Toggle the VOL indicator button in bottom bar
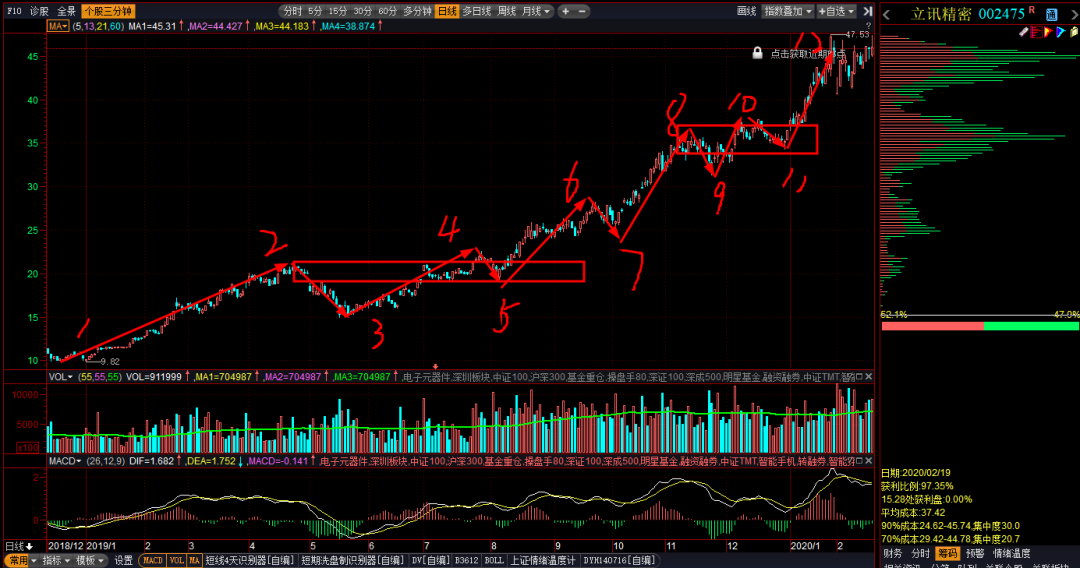 click(176, 561)
